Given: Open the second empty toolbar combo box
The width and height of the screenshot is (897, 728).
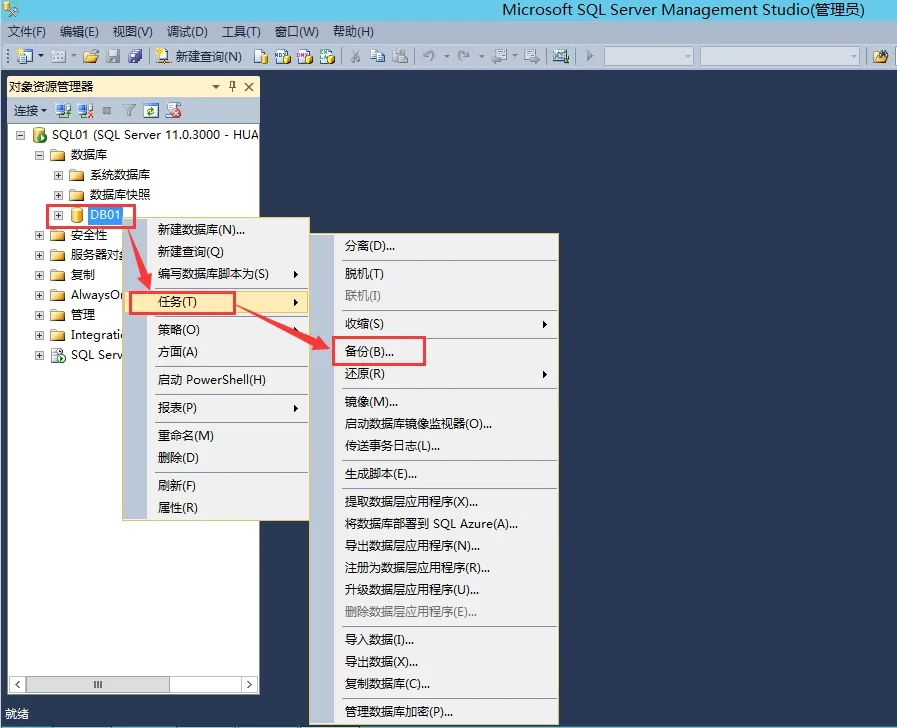Looking at the screenshot, I should tap(779, 56).
